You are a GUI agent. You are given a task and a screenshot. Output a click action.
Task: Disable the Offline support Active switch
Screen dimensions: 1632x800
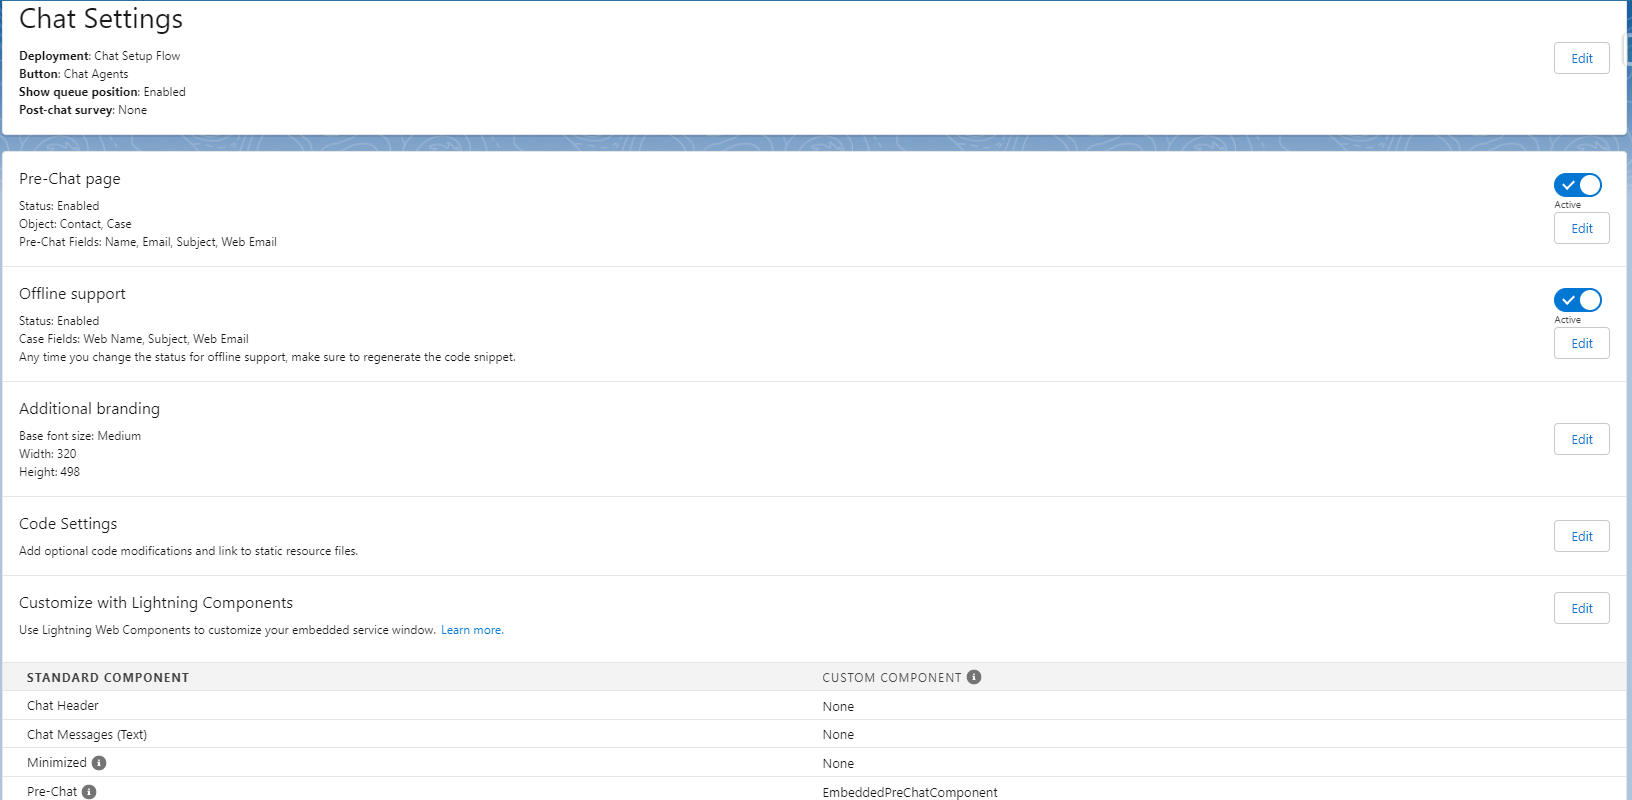click(x=1577, y=300)
